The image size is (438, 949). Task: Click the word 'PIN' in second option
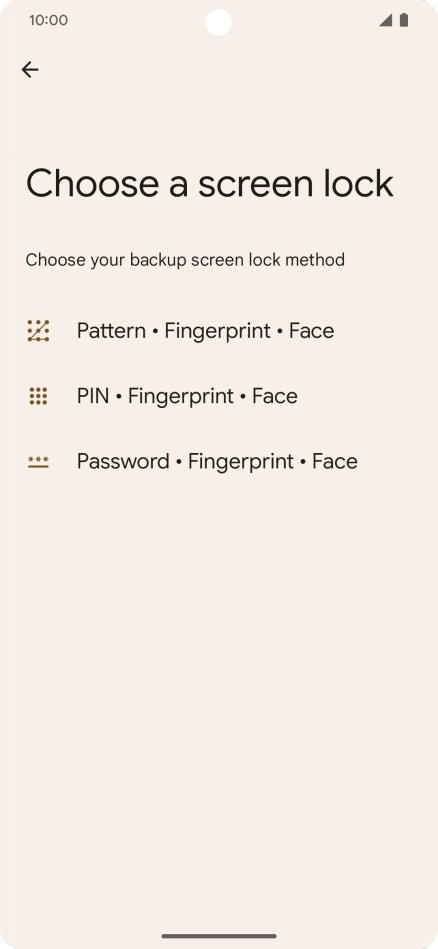[93, 396]
